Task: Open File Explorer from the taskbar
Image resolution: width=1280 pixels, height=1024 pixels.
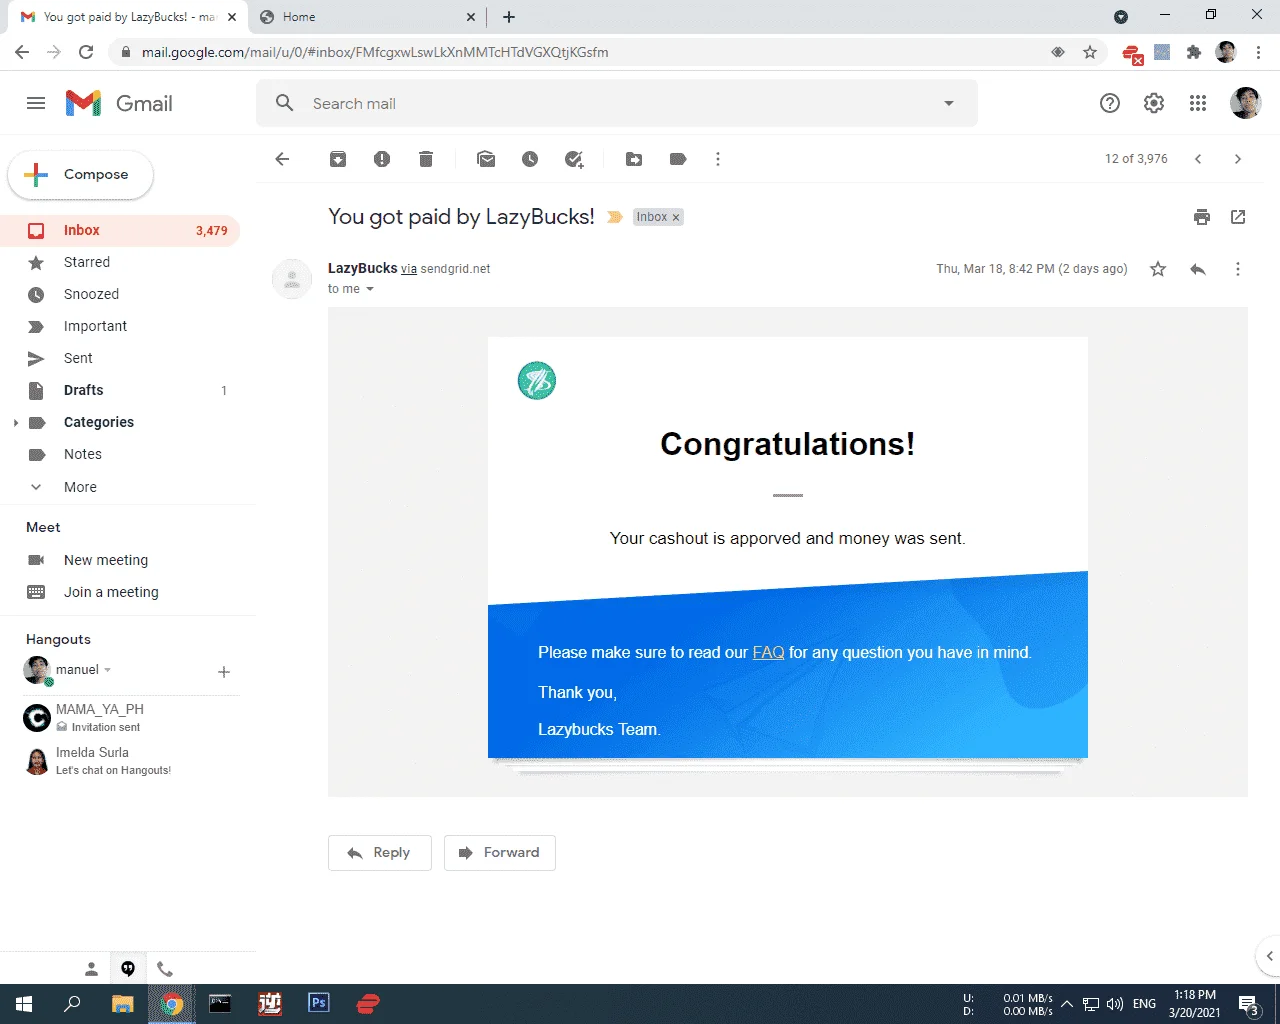Action: coord(122,1004)
